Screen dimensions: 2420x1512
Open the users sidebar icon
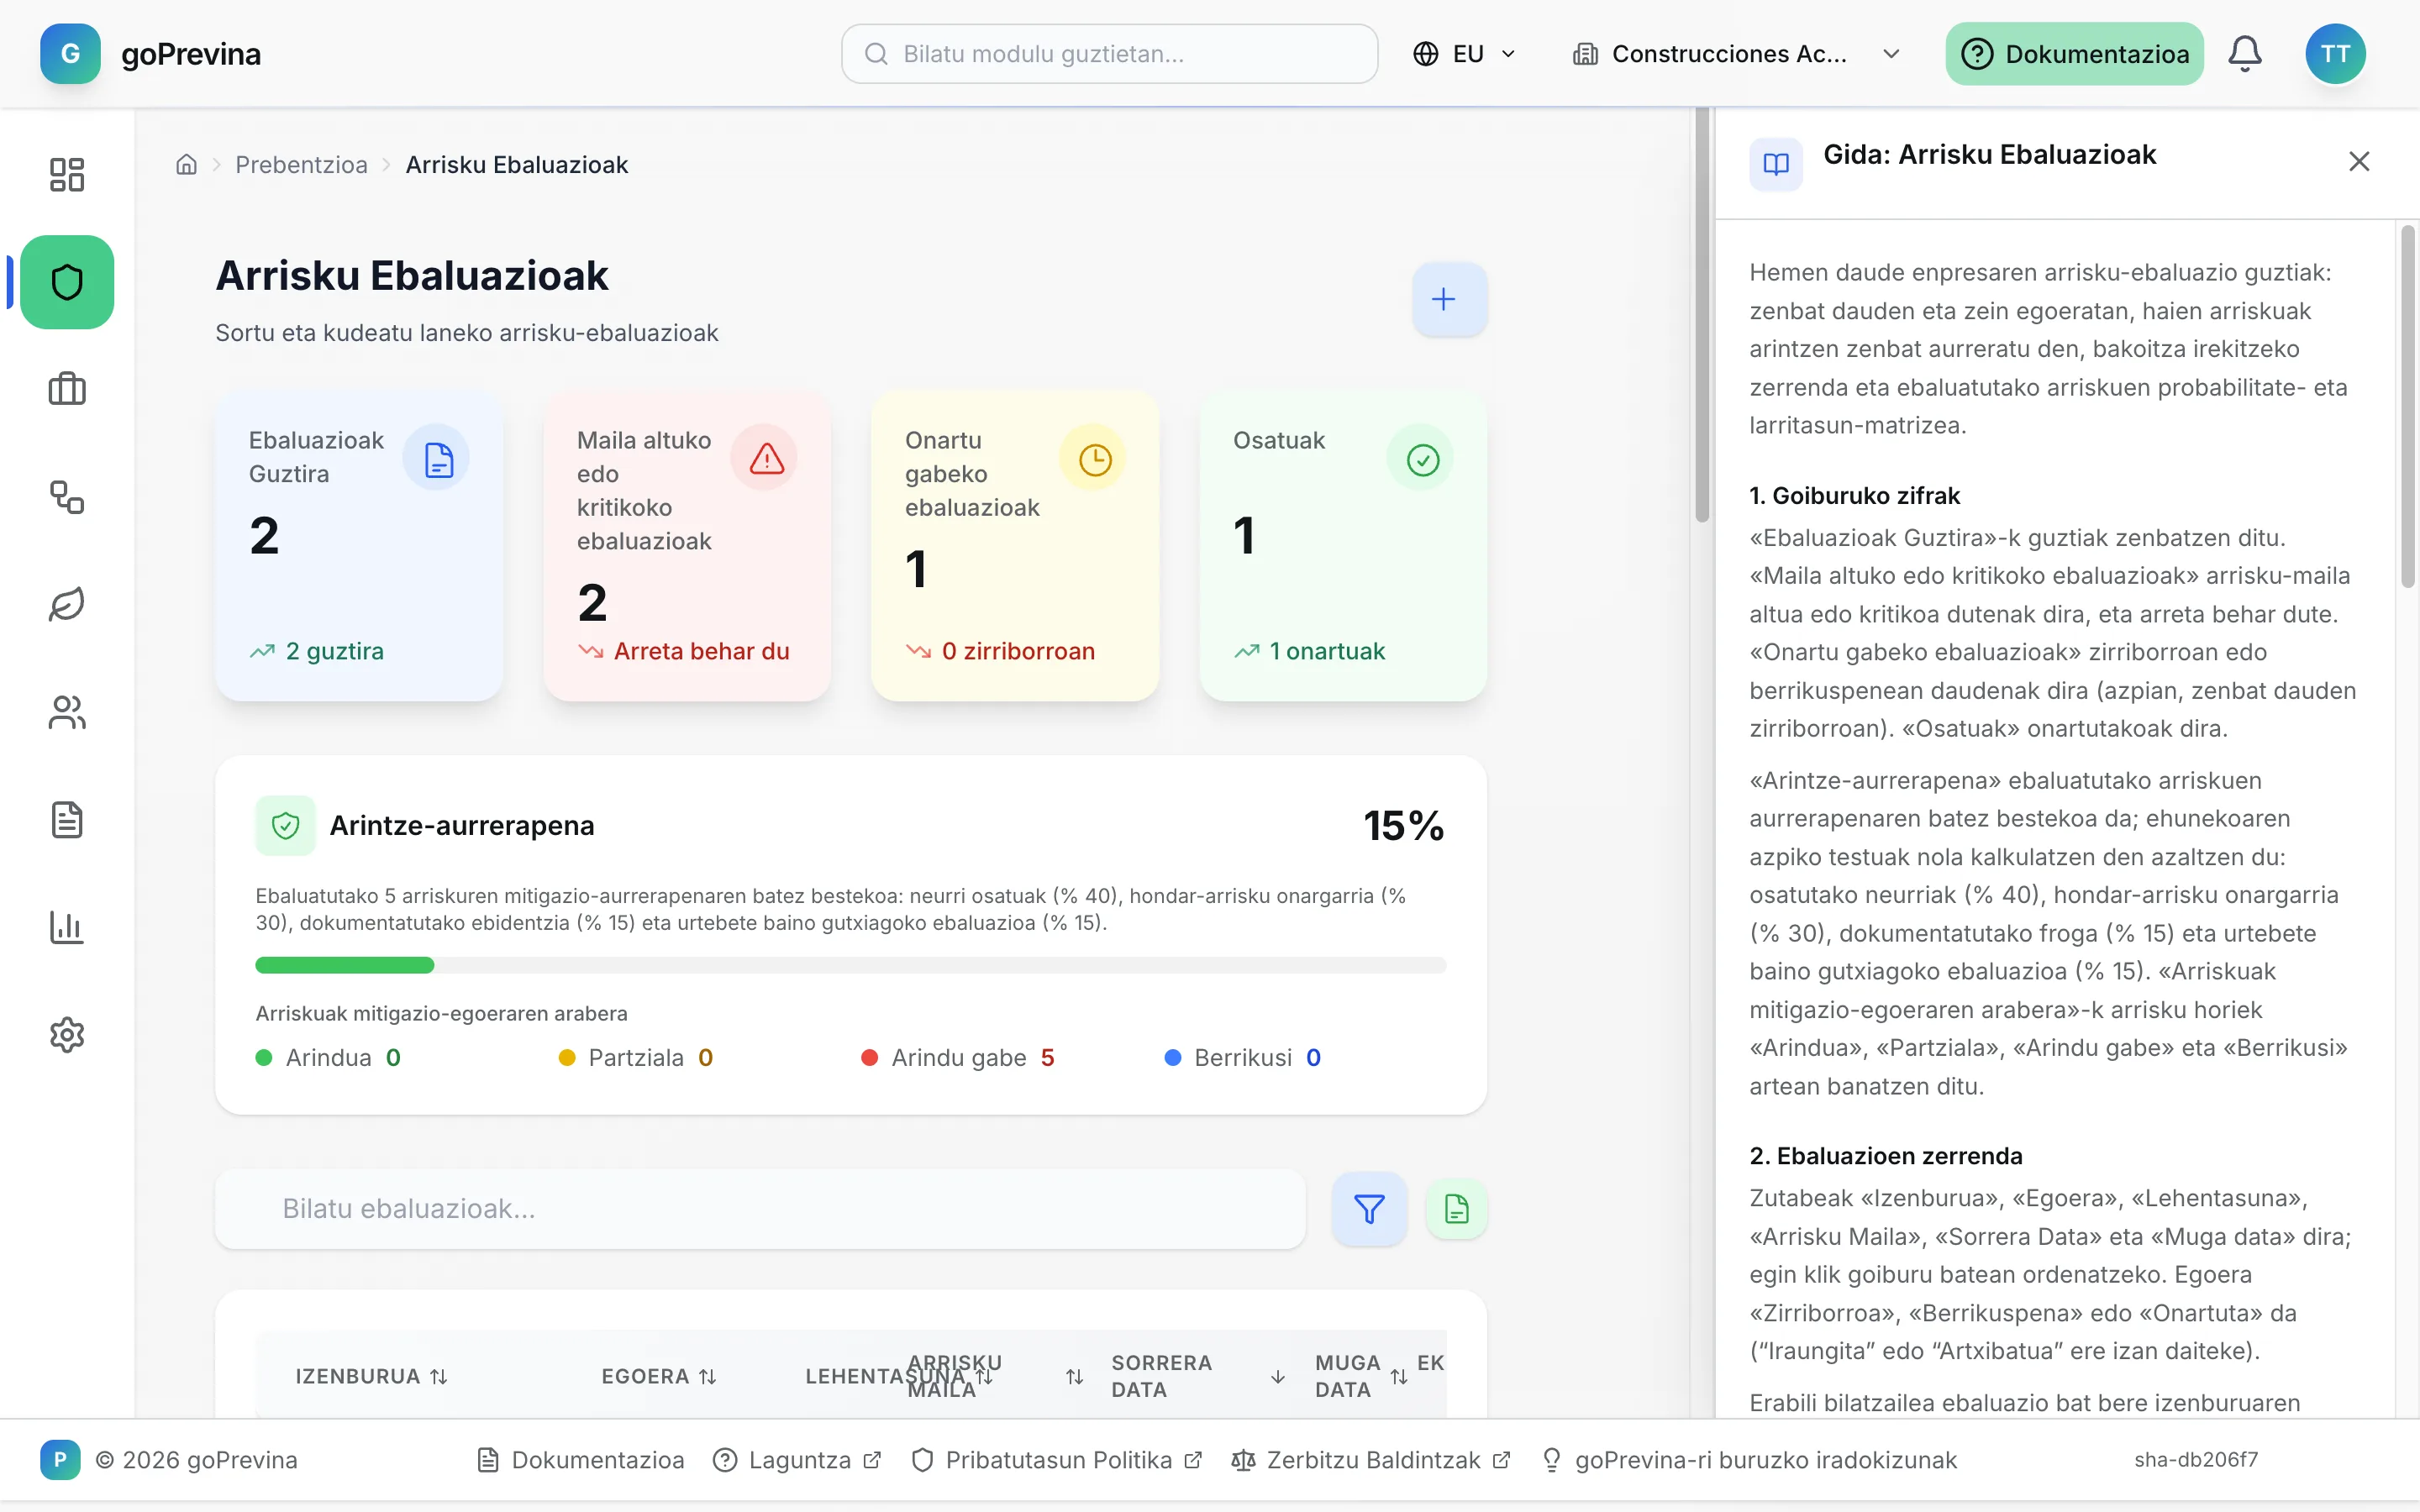[67, 712]
